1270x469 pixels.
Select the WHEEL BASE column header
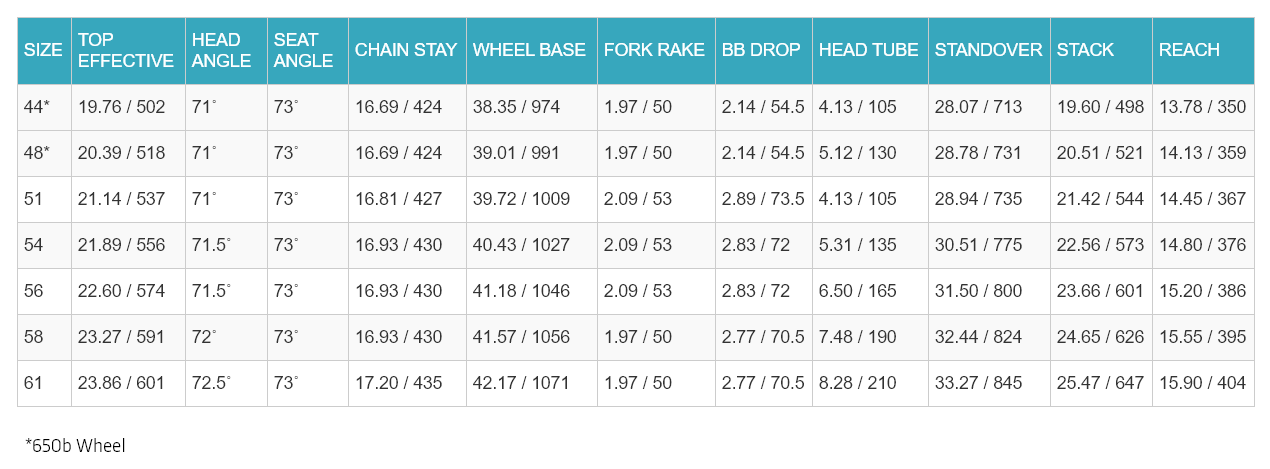tap(529, 50)
